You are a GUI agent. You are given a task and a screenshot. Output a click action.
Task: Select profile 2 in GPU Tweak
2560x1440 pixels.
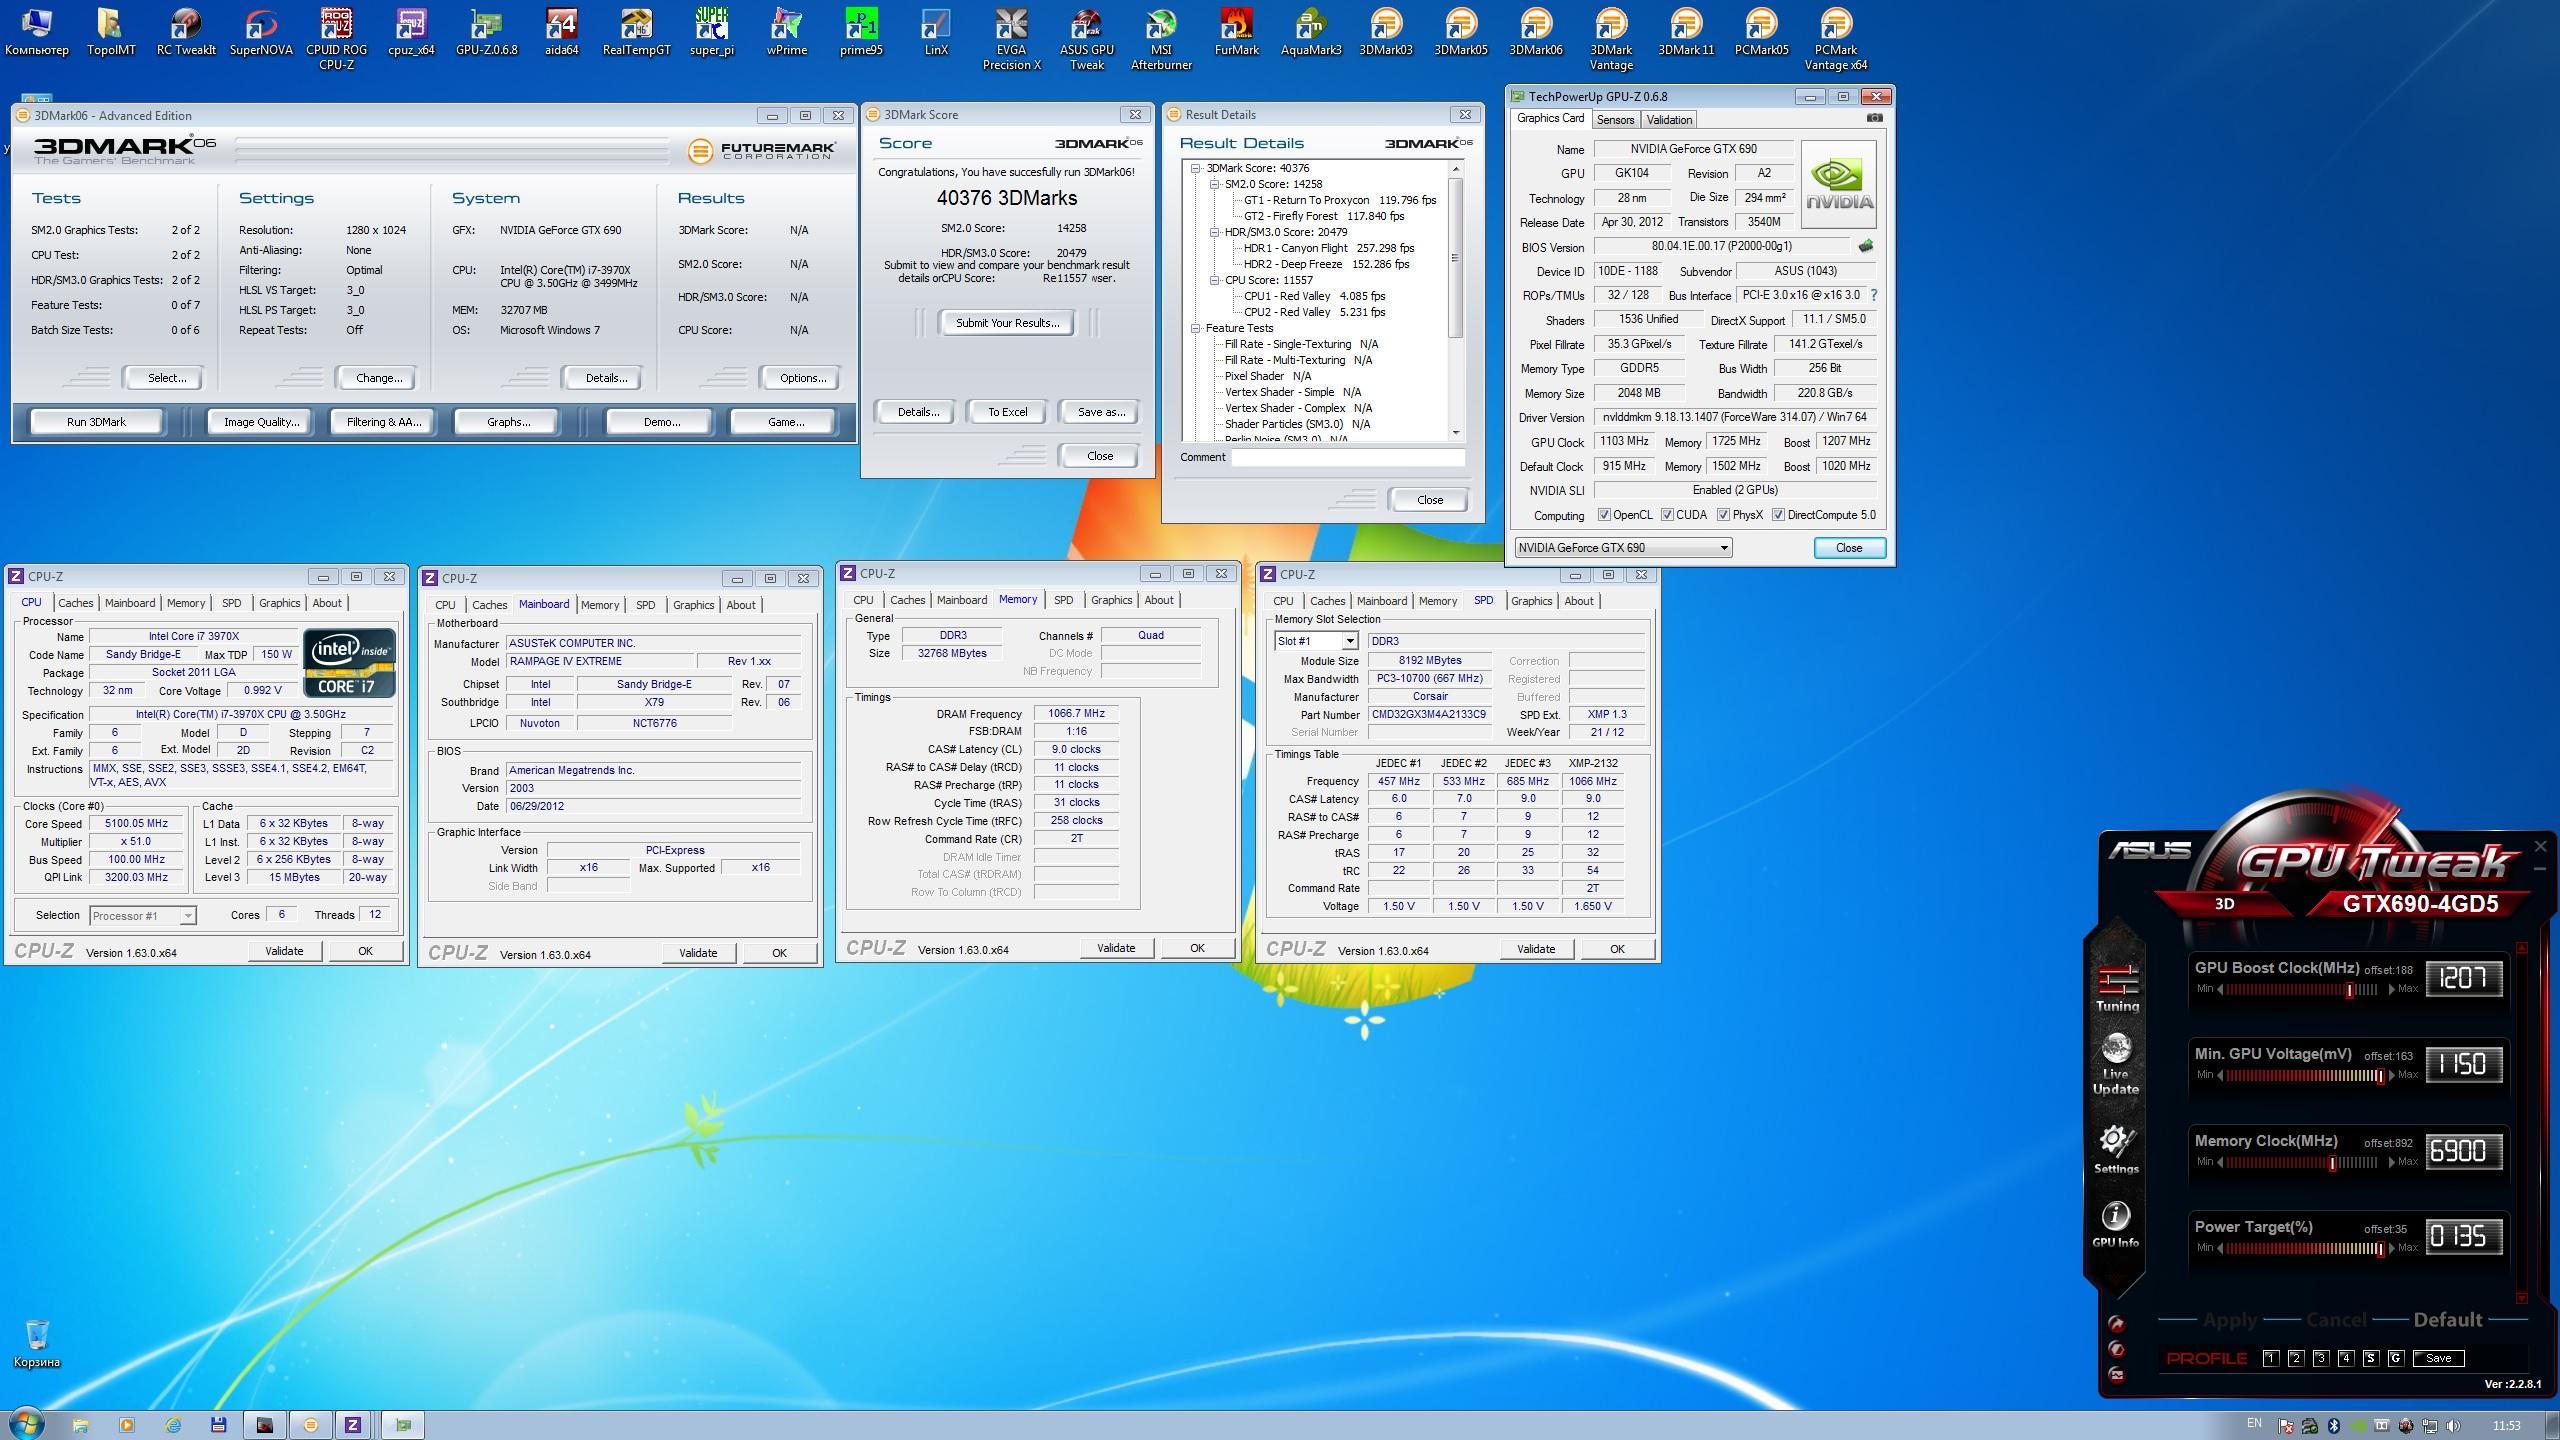pos(2295,1358)
